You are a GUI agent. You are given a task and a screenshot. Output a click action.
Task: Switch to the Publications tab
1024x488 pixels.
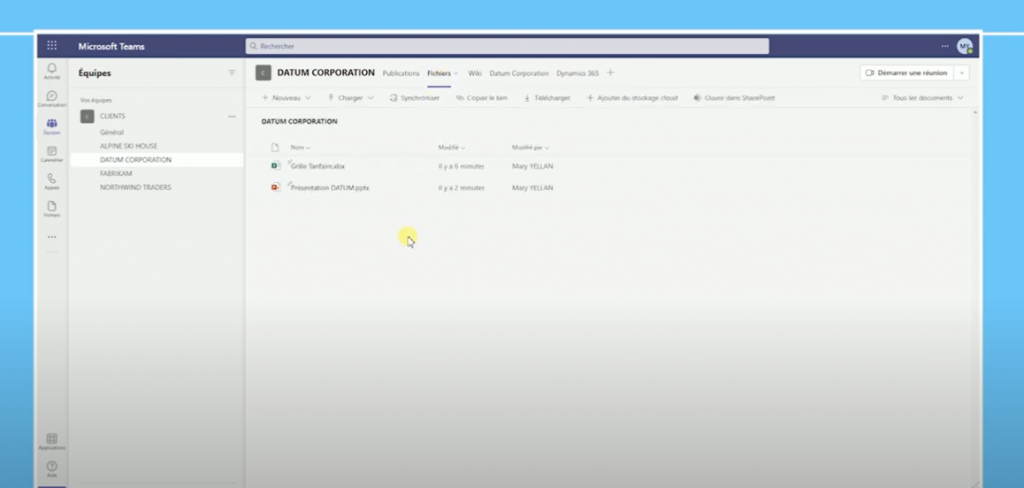tap(401, 73)
